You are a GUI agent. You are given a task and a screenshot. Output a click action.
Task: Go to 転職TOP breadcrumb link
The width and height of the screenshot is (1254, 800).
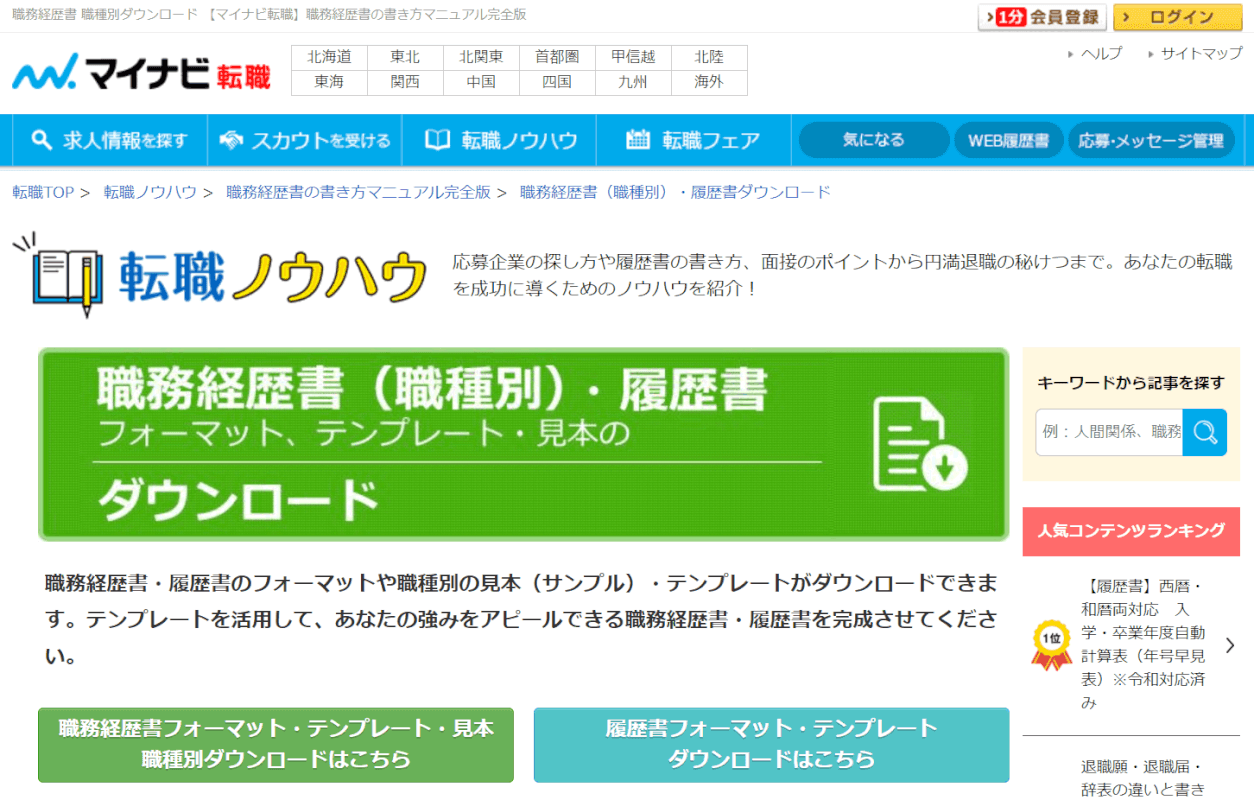pyautogui.click(x=43, y=192)
